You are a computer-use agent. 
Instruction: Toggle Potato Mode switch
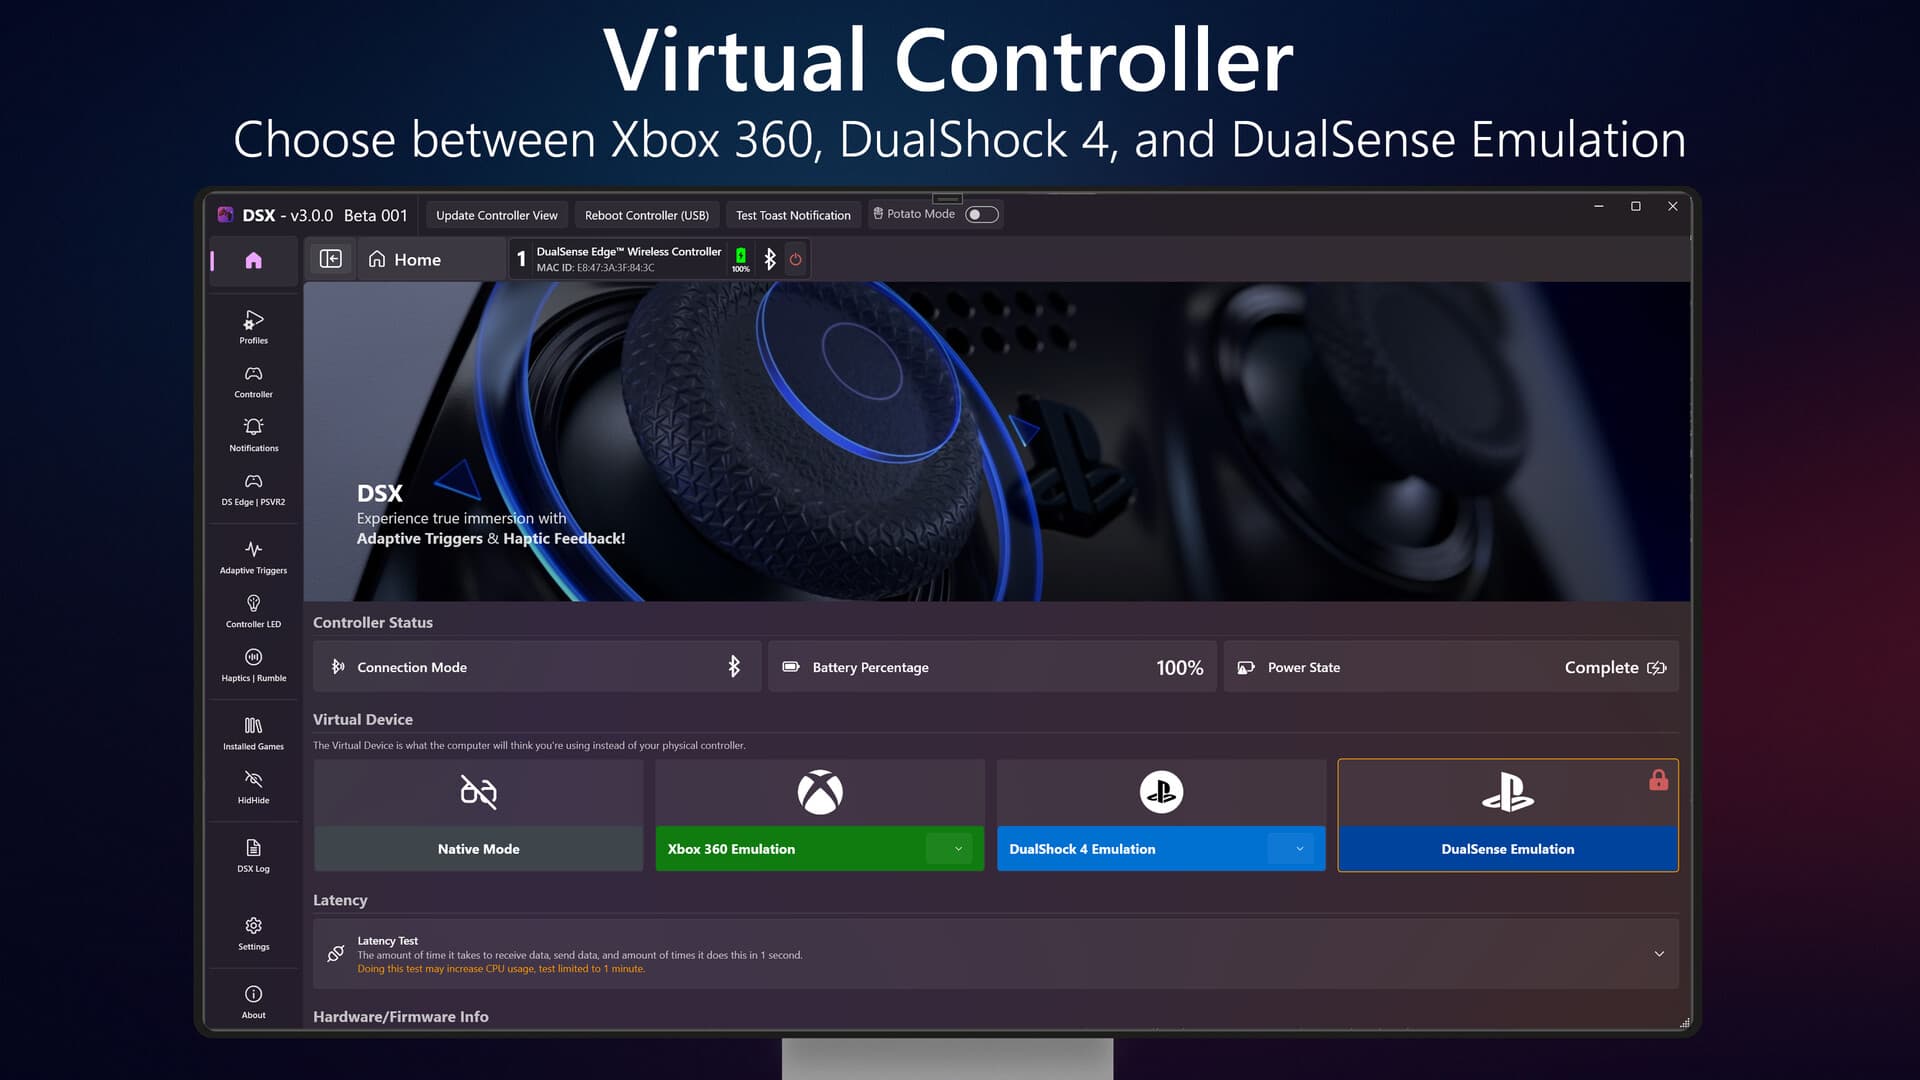point(982,214)
